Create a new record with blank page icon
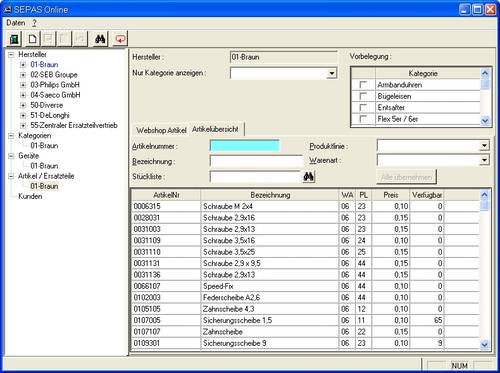This screenshot has height=373, width=500. [x=33, y=39]
